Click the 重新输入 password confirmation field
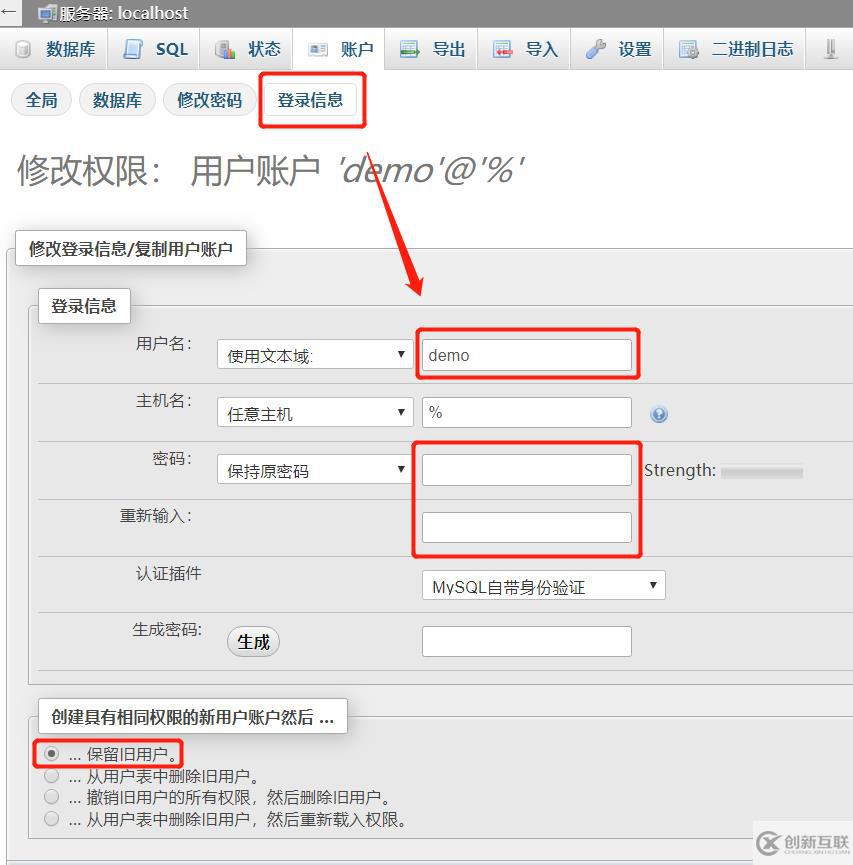This screenshot has height=865, width=853. click(526, 527)
